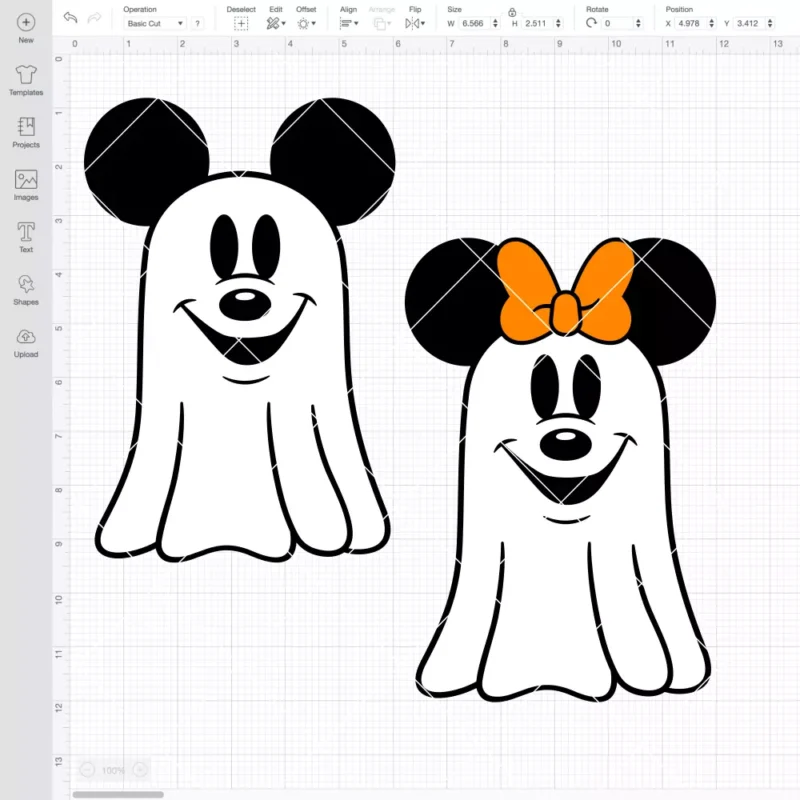Open the Projects panel

(x=26, y=133)
